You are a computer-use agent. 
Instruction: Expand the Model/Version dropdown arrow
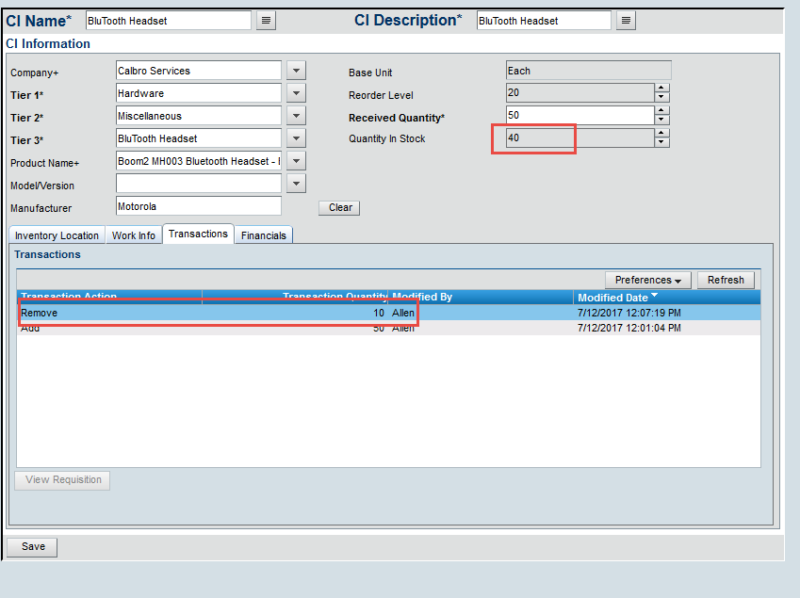pos(296,184)
